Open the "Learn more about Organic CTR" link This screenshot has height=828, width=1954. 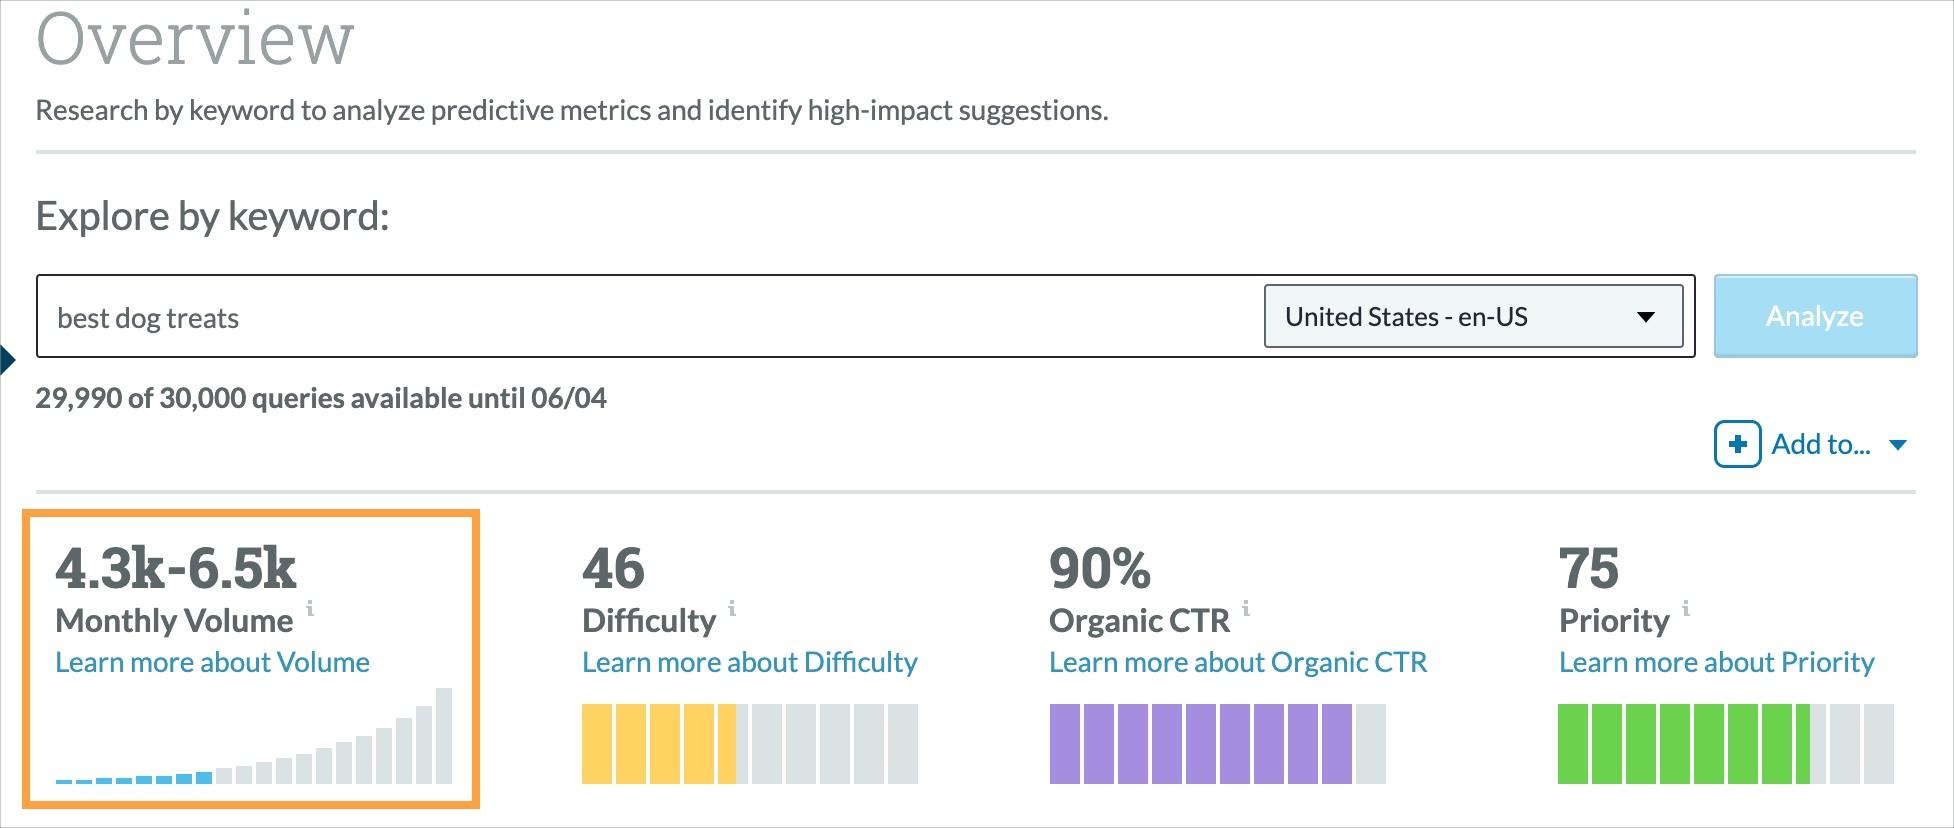coord(1237,661)
